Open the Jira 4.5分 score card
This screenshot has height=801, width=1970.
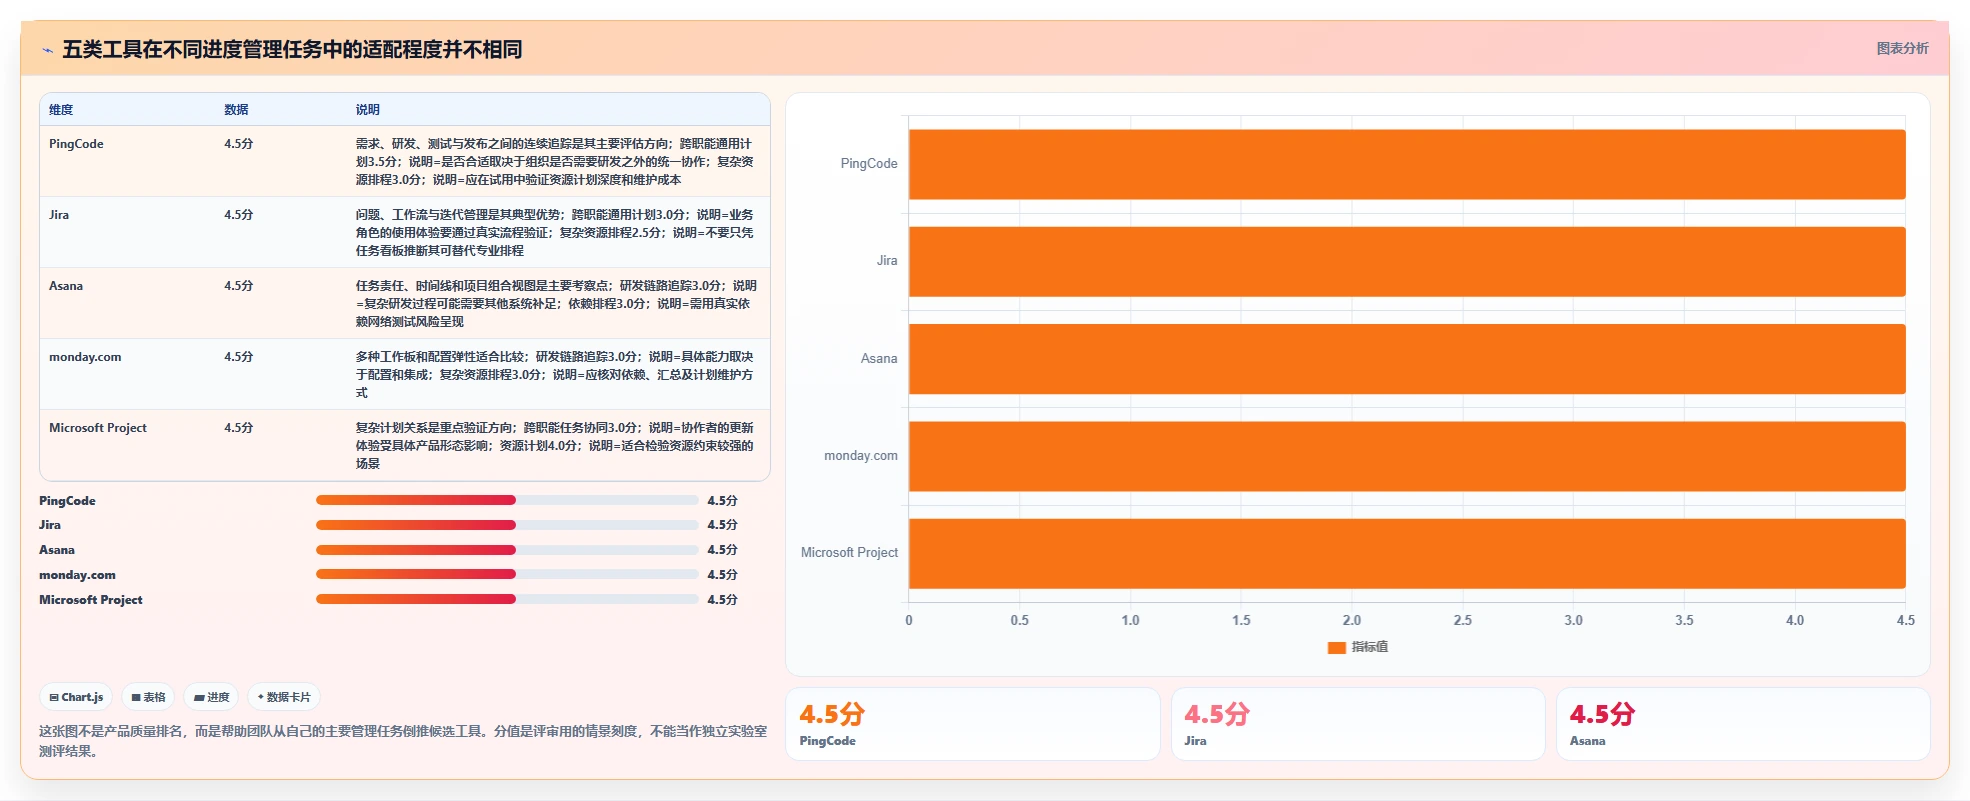(x=1358, y=724)
